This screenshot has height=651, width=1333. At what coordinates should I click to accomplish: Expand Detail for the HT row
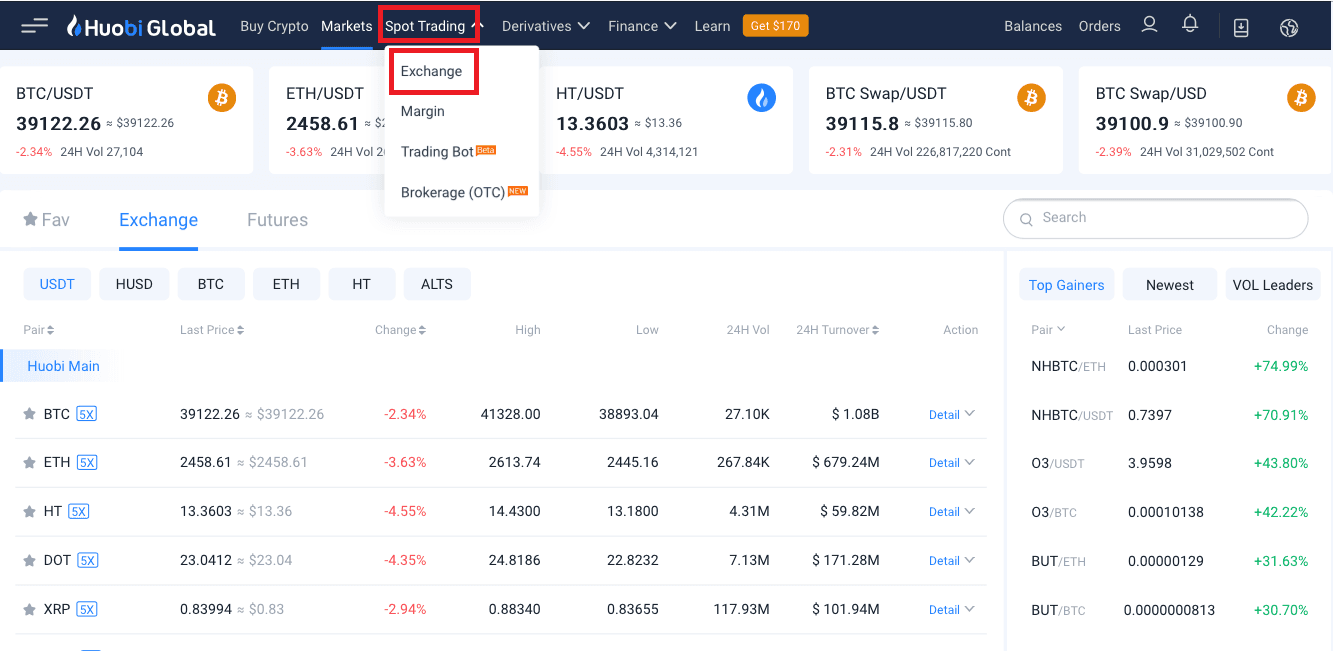tap(951, 512)
